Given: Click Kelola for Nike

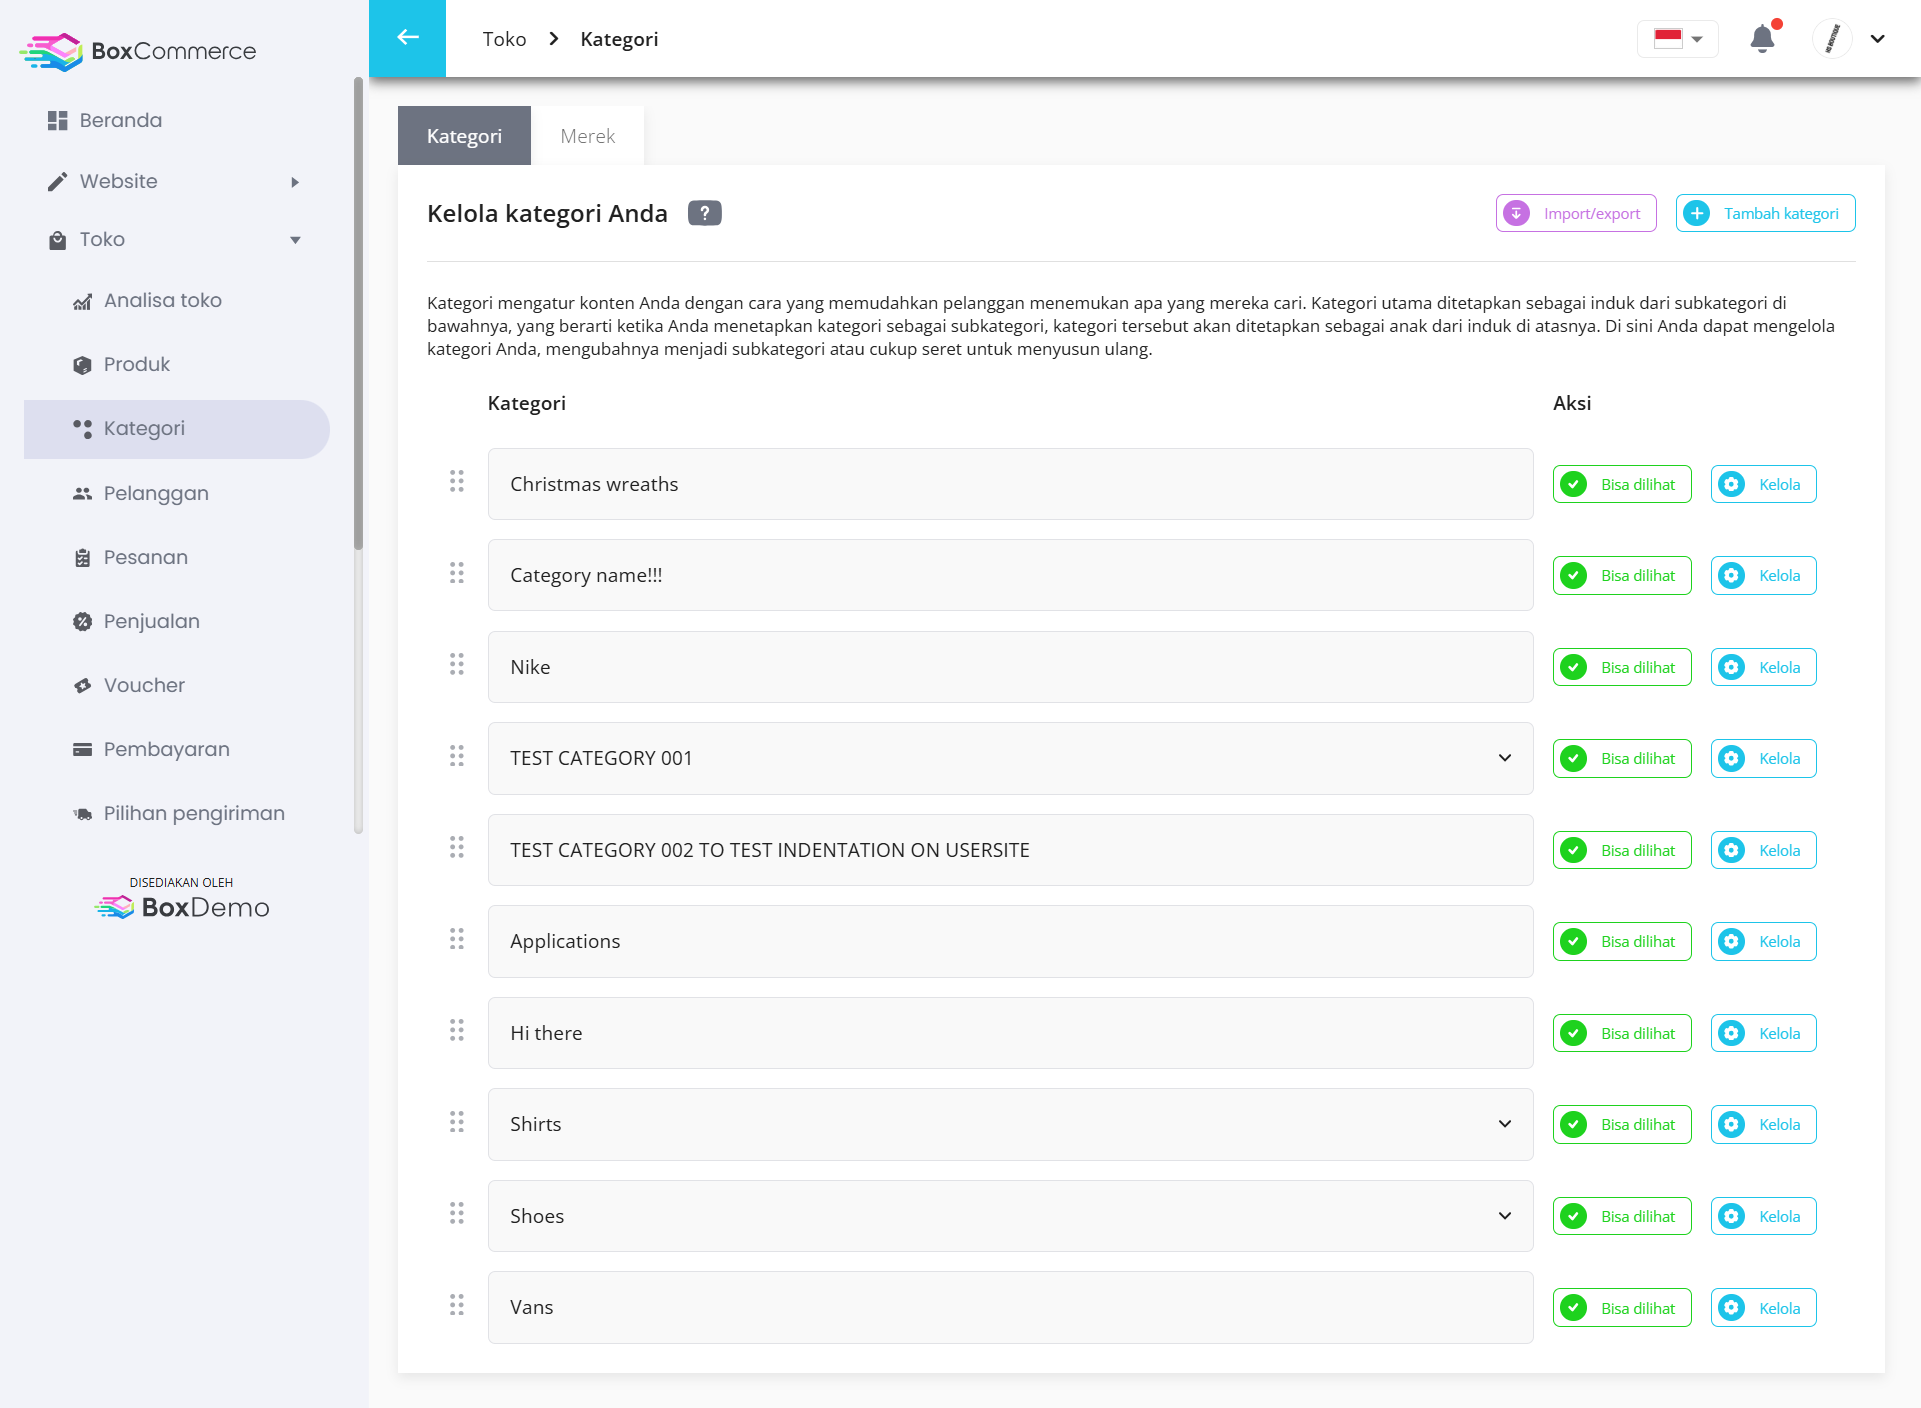Looking at the screenshot, I should tap(1763, 667).
